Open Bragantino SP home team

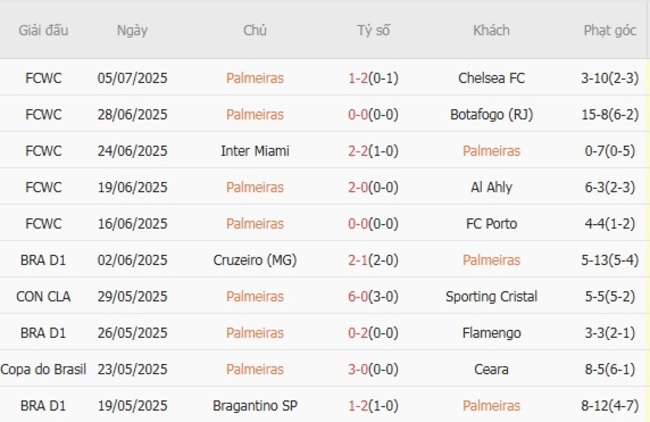[x=255, y=406]
